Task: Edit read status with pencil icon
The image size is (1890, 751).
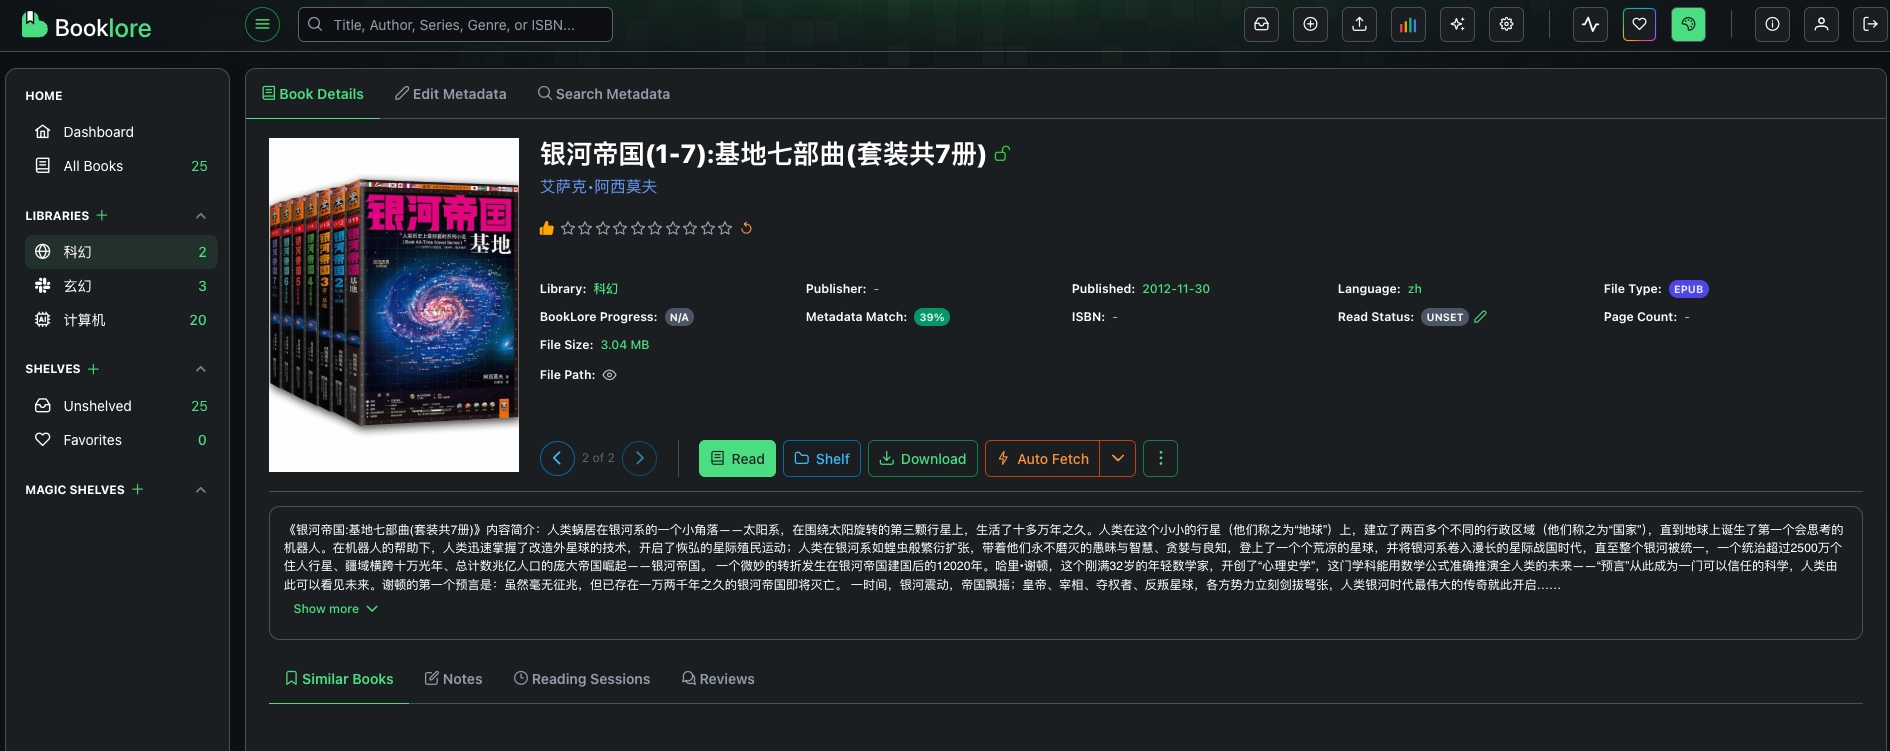Action: 1481,316
